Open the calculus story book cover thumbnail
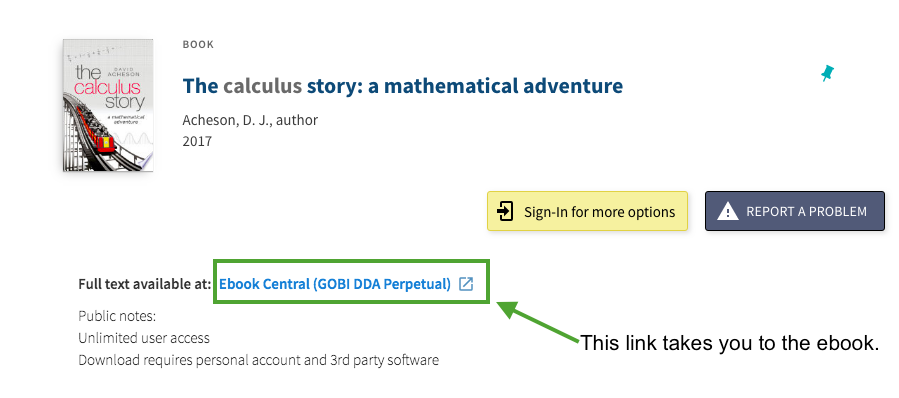The image size is (899, 398). coord(108,106)
